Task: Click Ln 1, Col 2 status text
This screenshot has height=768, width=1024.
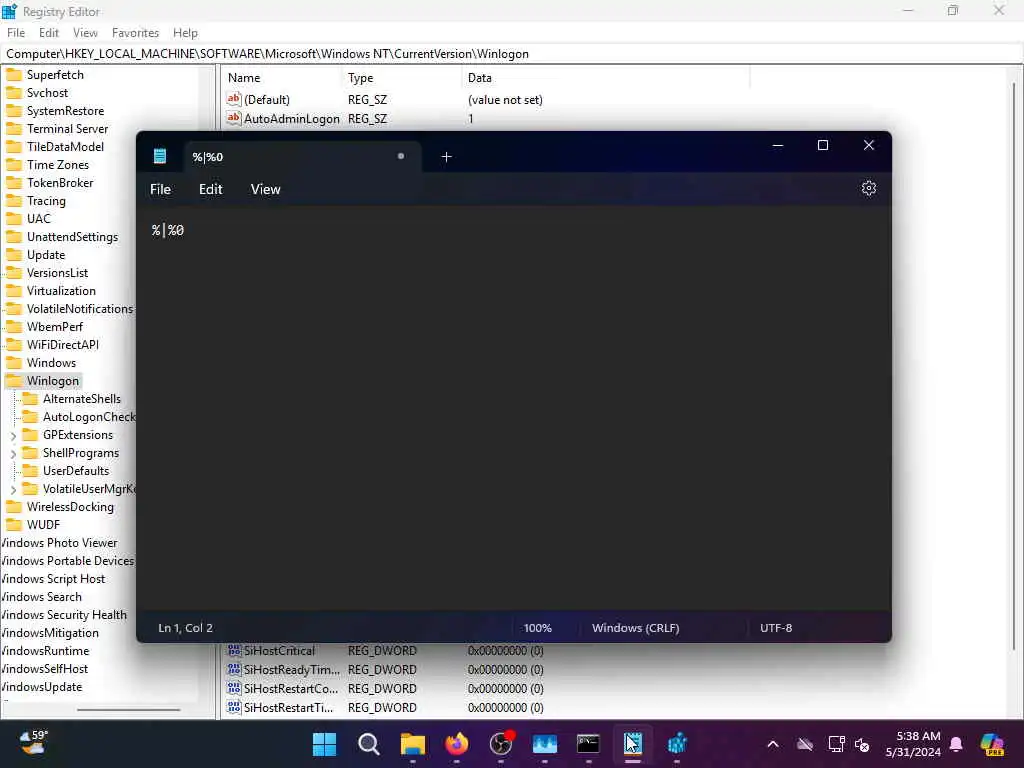Action: tap(185, 628)
